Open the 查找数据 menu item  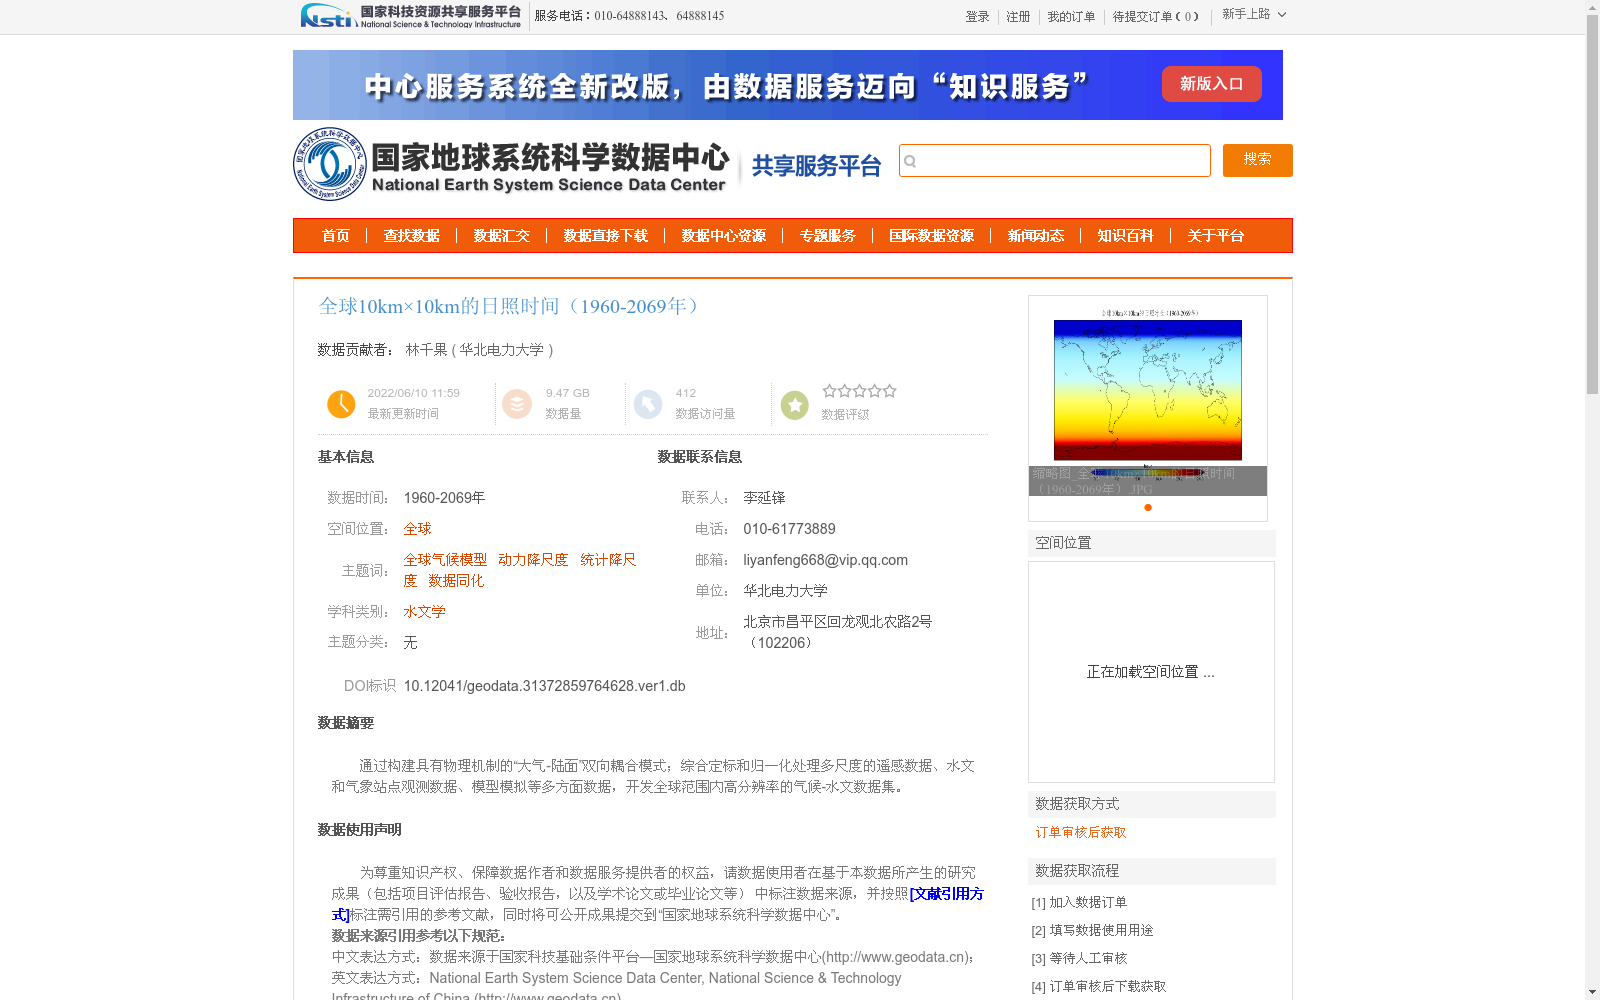click(x=412, y=236)
